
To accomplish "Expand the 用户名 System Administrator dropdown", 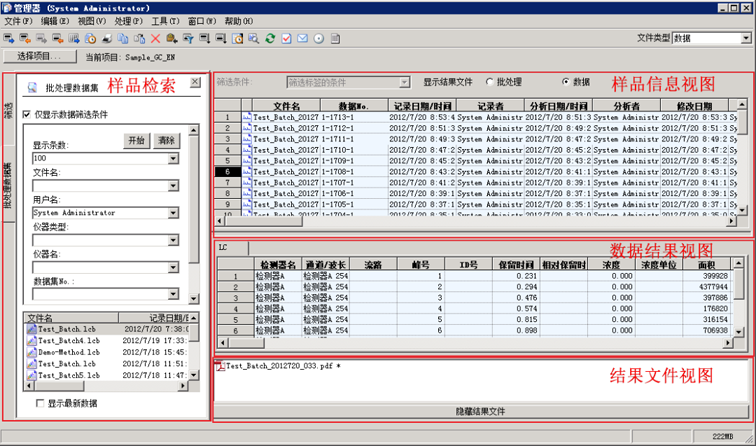I will (x=173, y=212).
